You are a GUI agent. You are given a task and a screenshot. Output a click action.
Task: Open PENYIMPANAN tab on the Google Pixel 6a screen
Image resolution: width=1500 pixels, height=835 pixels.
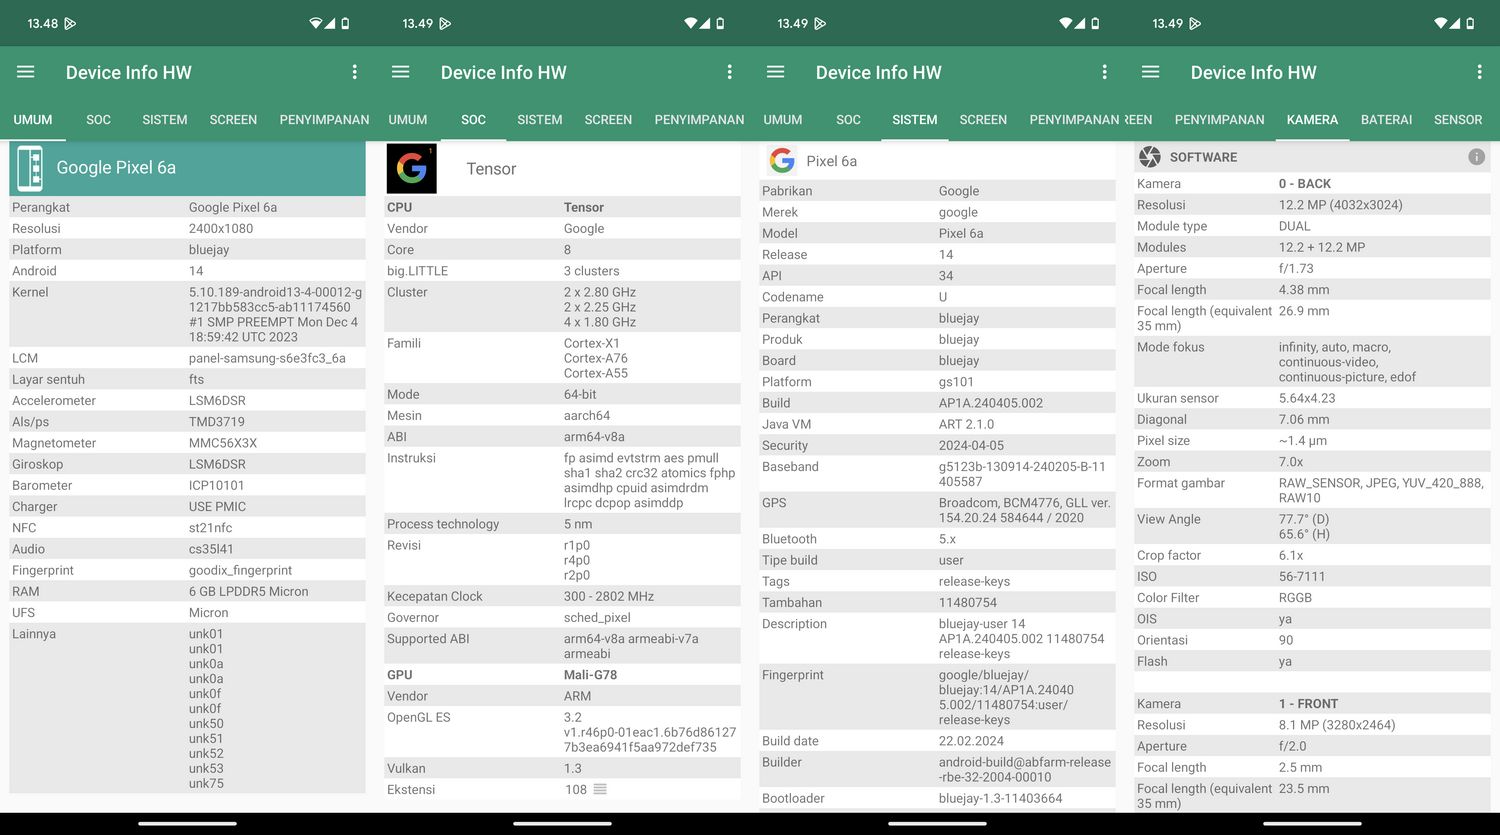[x=324, y=119]
